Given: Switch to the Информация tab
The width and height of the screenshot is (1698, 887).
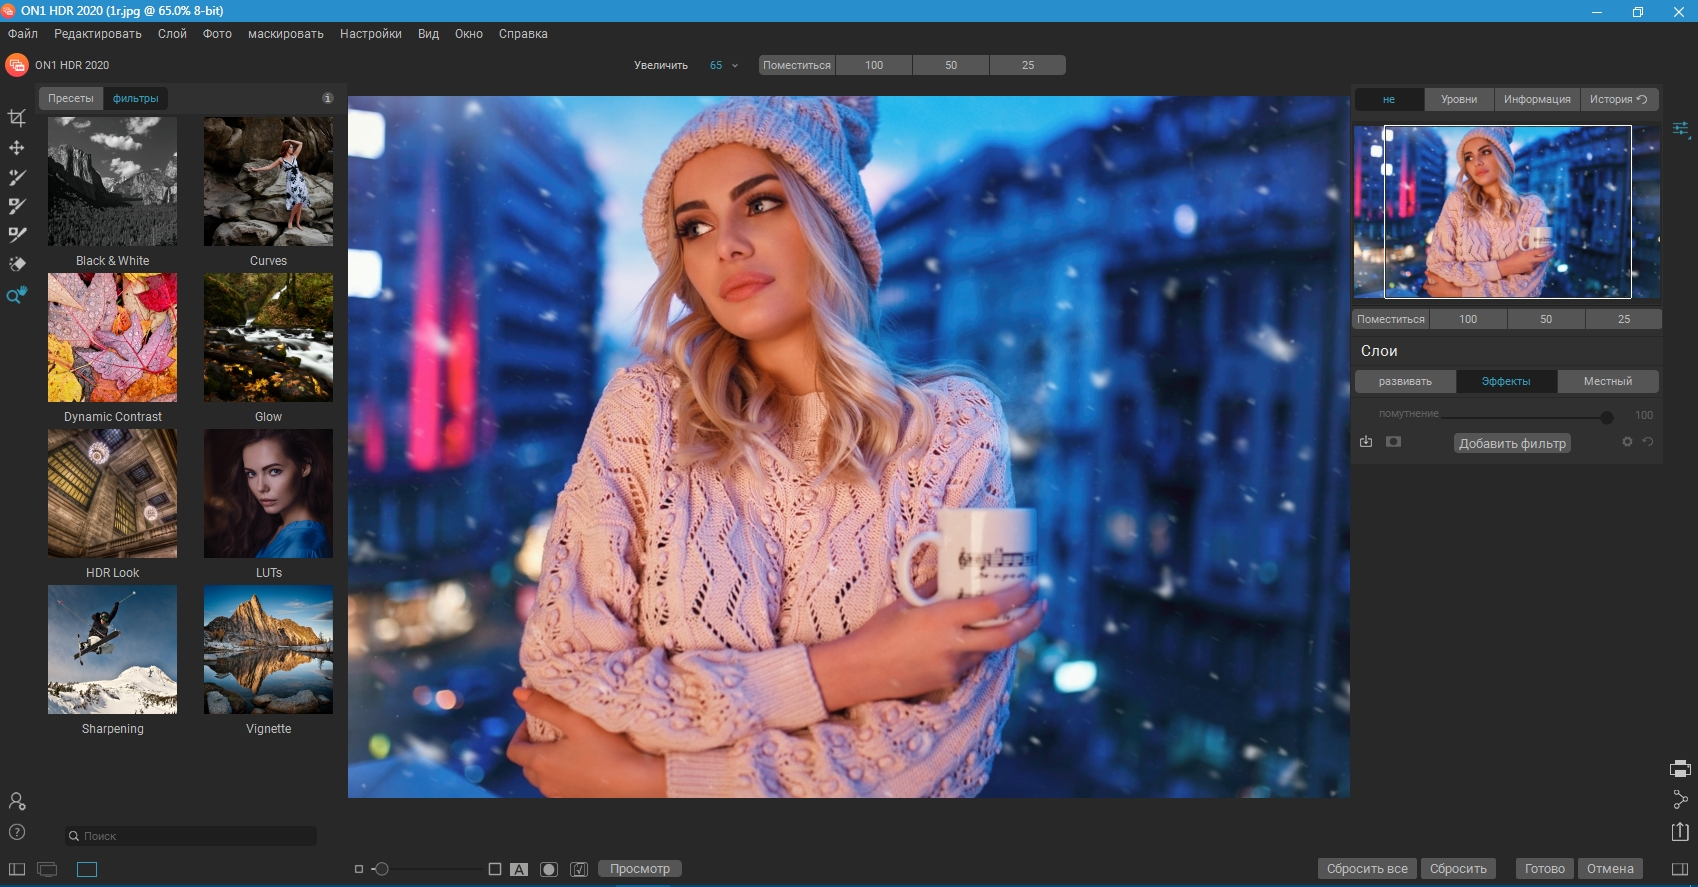Looking at the screenshot, I should coord(1537,99).
